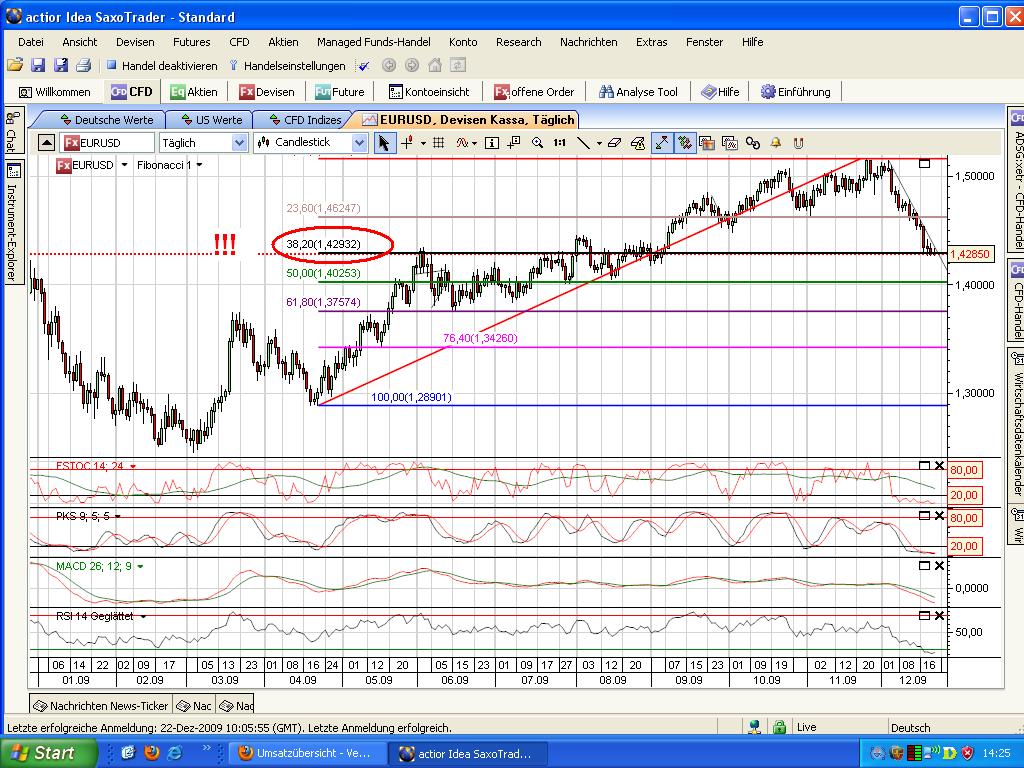Image resolution: width=1024 pixels, height=768 pixels.
Task: Toggle the chart grid icon
Action: [x=437, y=142]
